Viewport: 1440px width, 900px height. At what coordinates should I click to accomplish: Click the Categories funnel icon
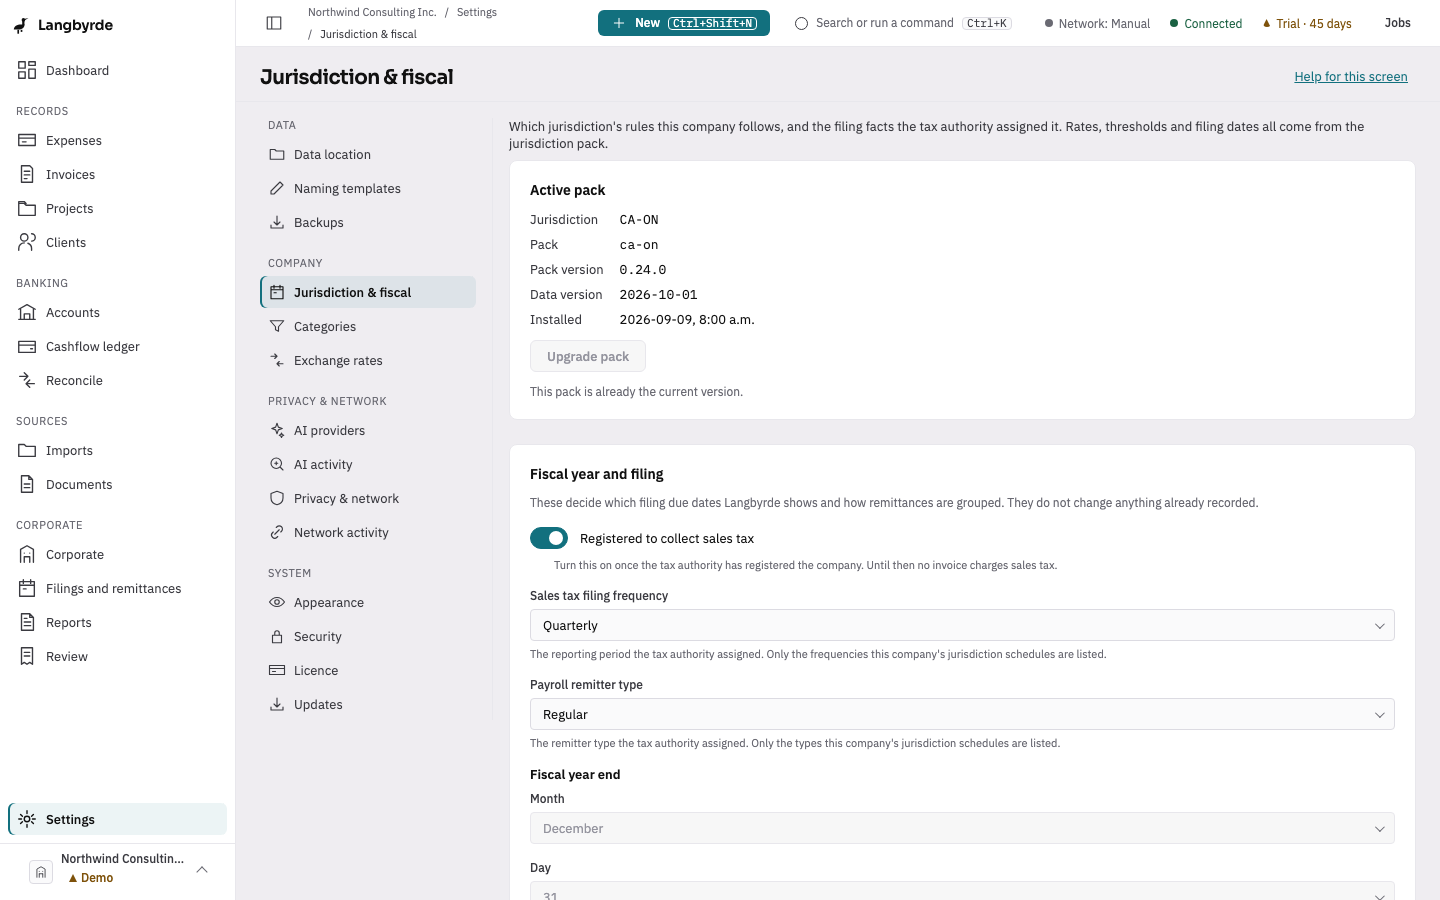(x=277, y=326)
